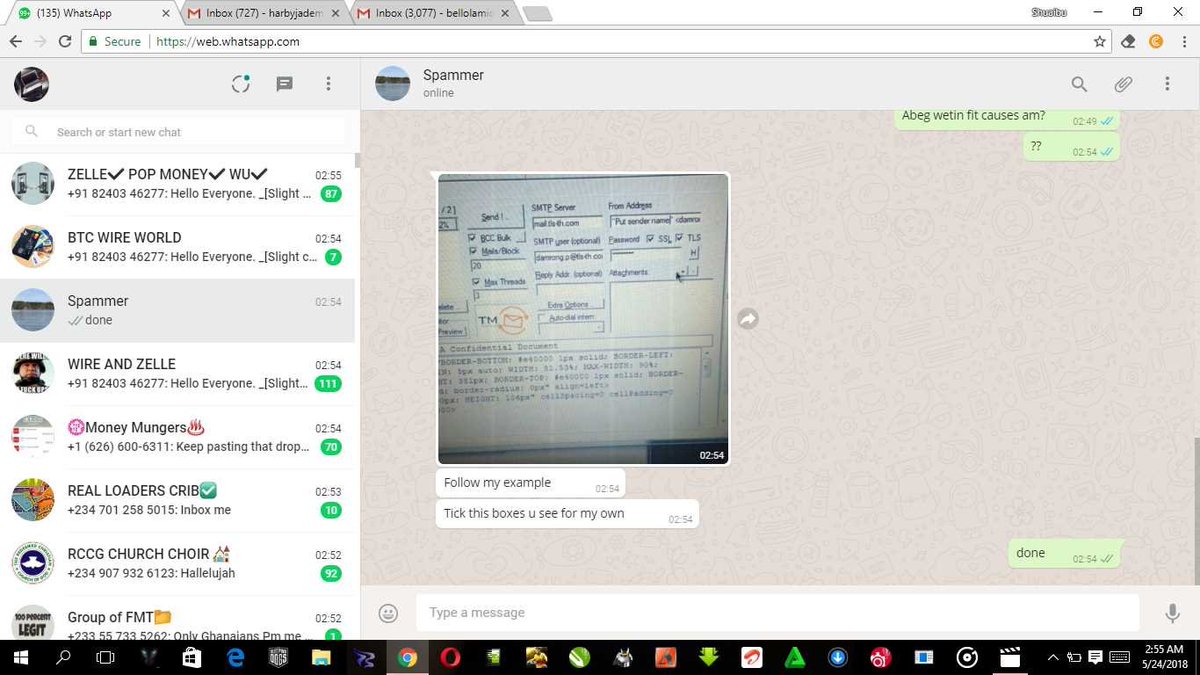This screenshot has height=675, width=1200.
Task: Open the WhatsApp status updates icon
Action: click(x=240, y=84)
